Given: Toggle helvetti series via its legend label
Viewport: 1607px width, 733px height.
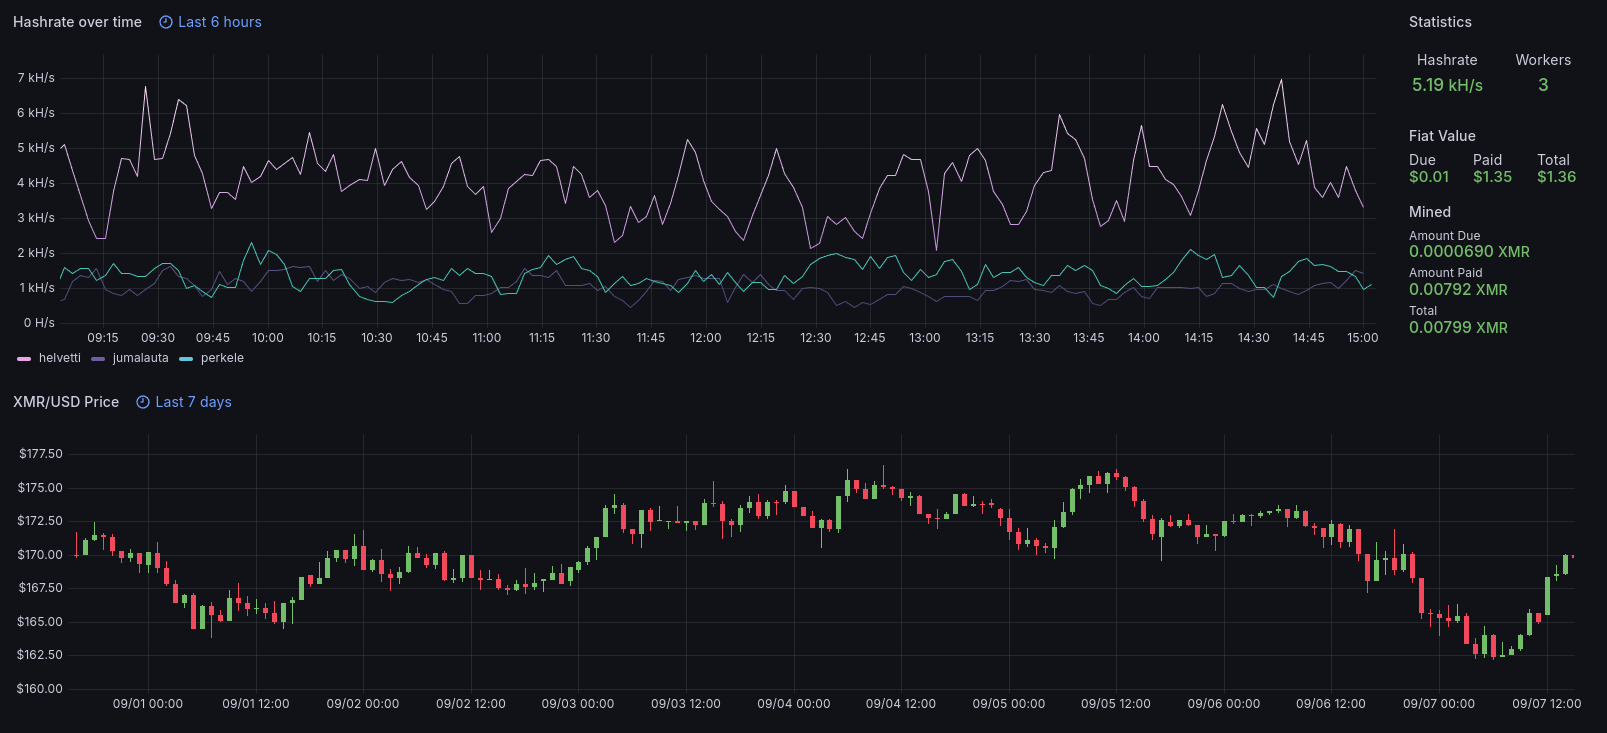Looking at the screenshot, I should coord(60,358).
